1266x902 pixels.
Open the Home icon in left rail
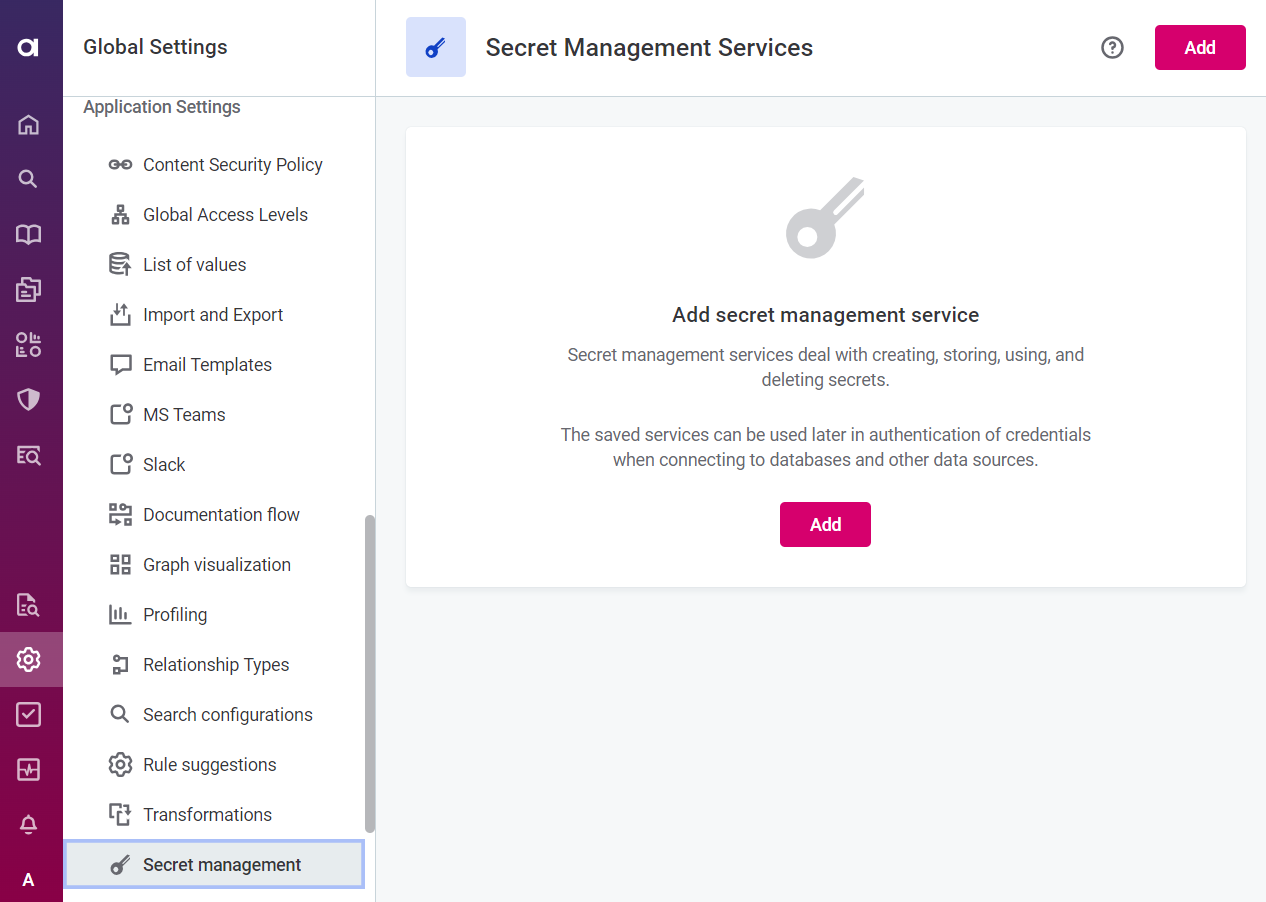[x=29, y=125]
